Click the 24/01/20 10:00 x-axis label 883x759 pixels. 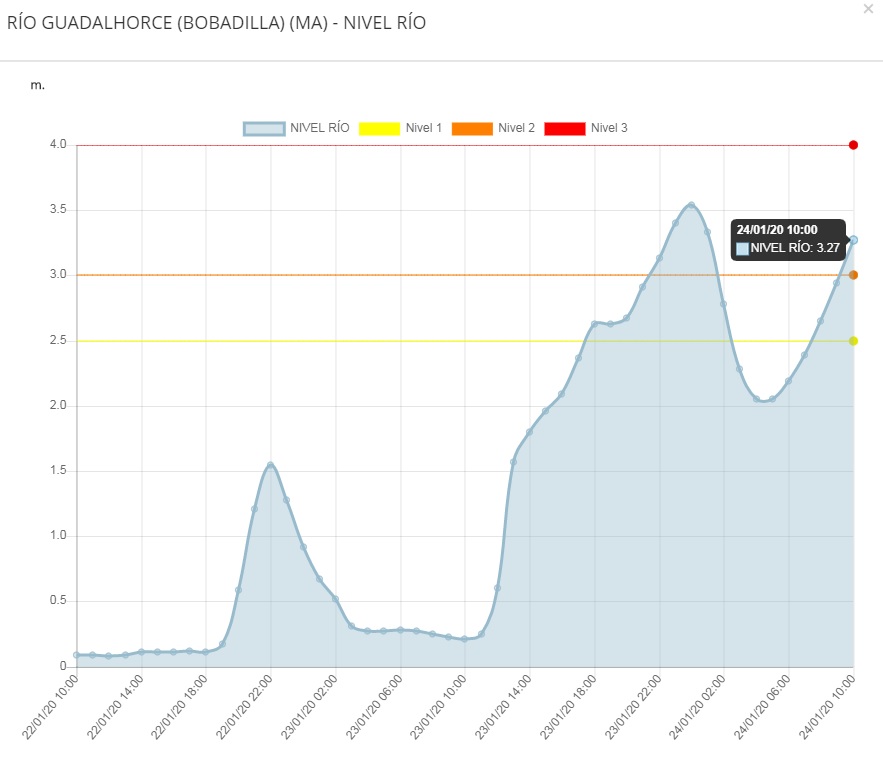pyautogui.click(x=827, y=707)
